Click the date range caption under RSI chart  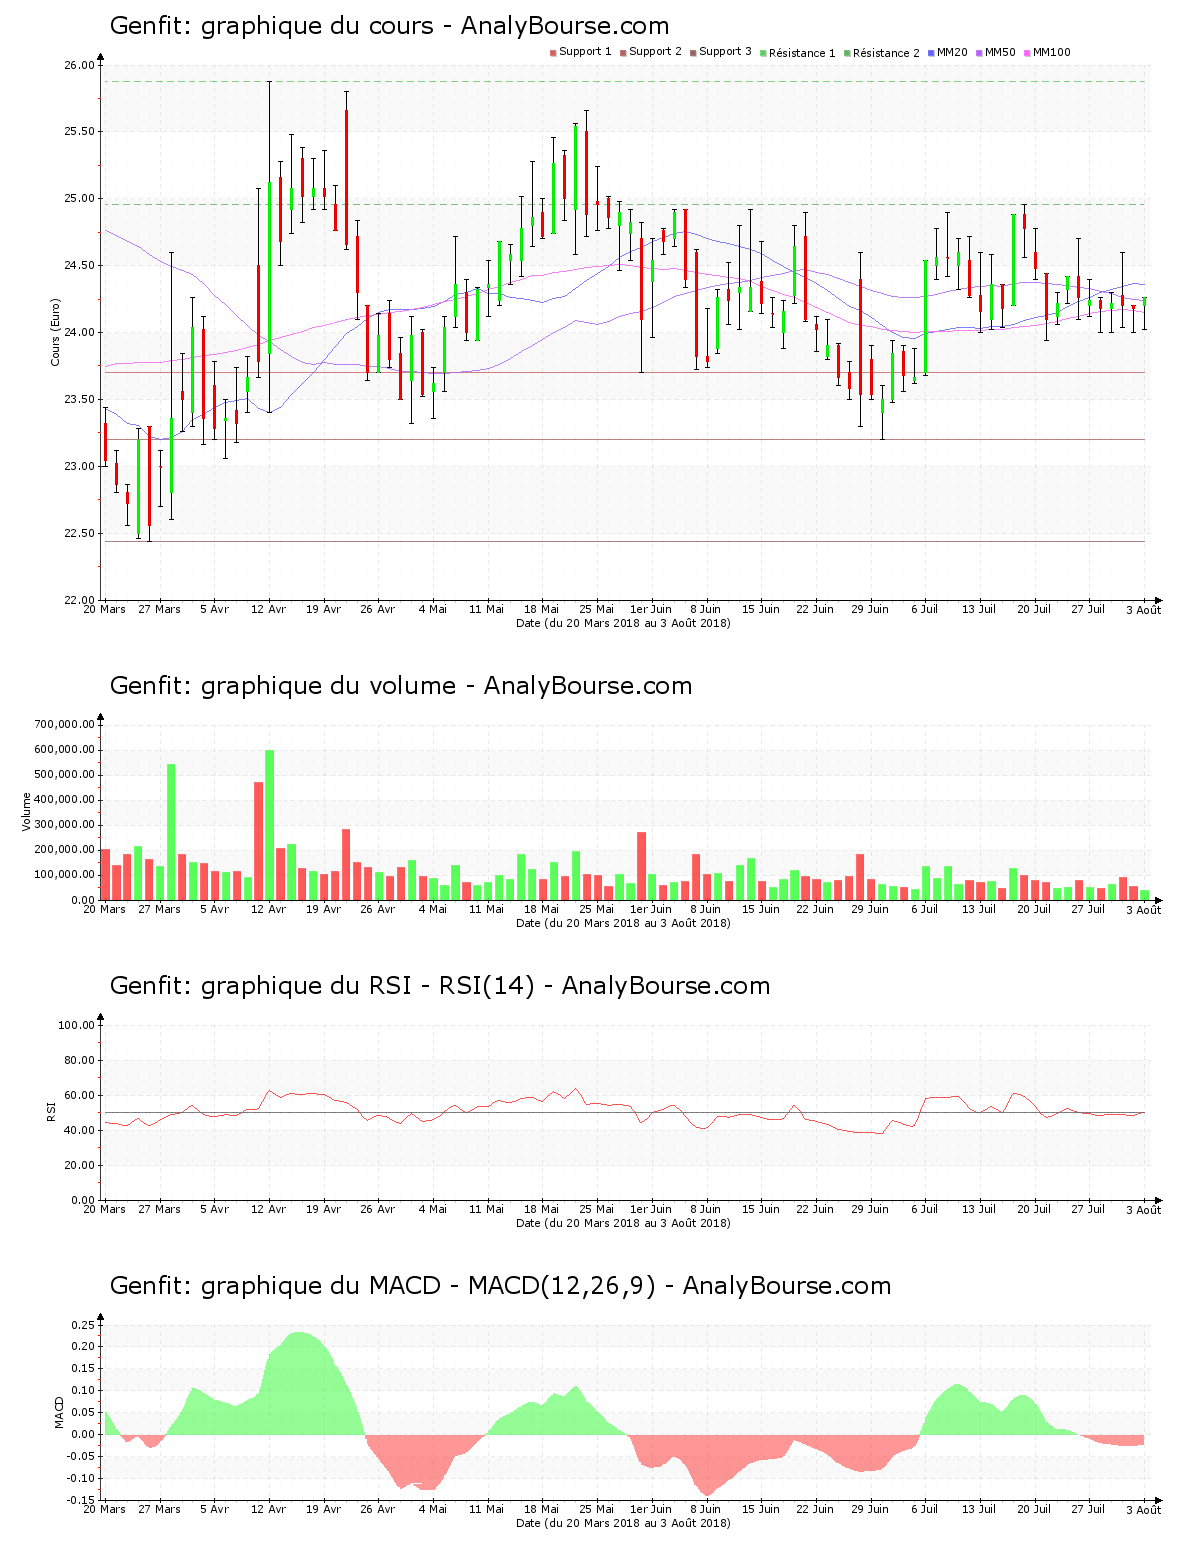623,1223
